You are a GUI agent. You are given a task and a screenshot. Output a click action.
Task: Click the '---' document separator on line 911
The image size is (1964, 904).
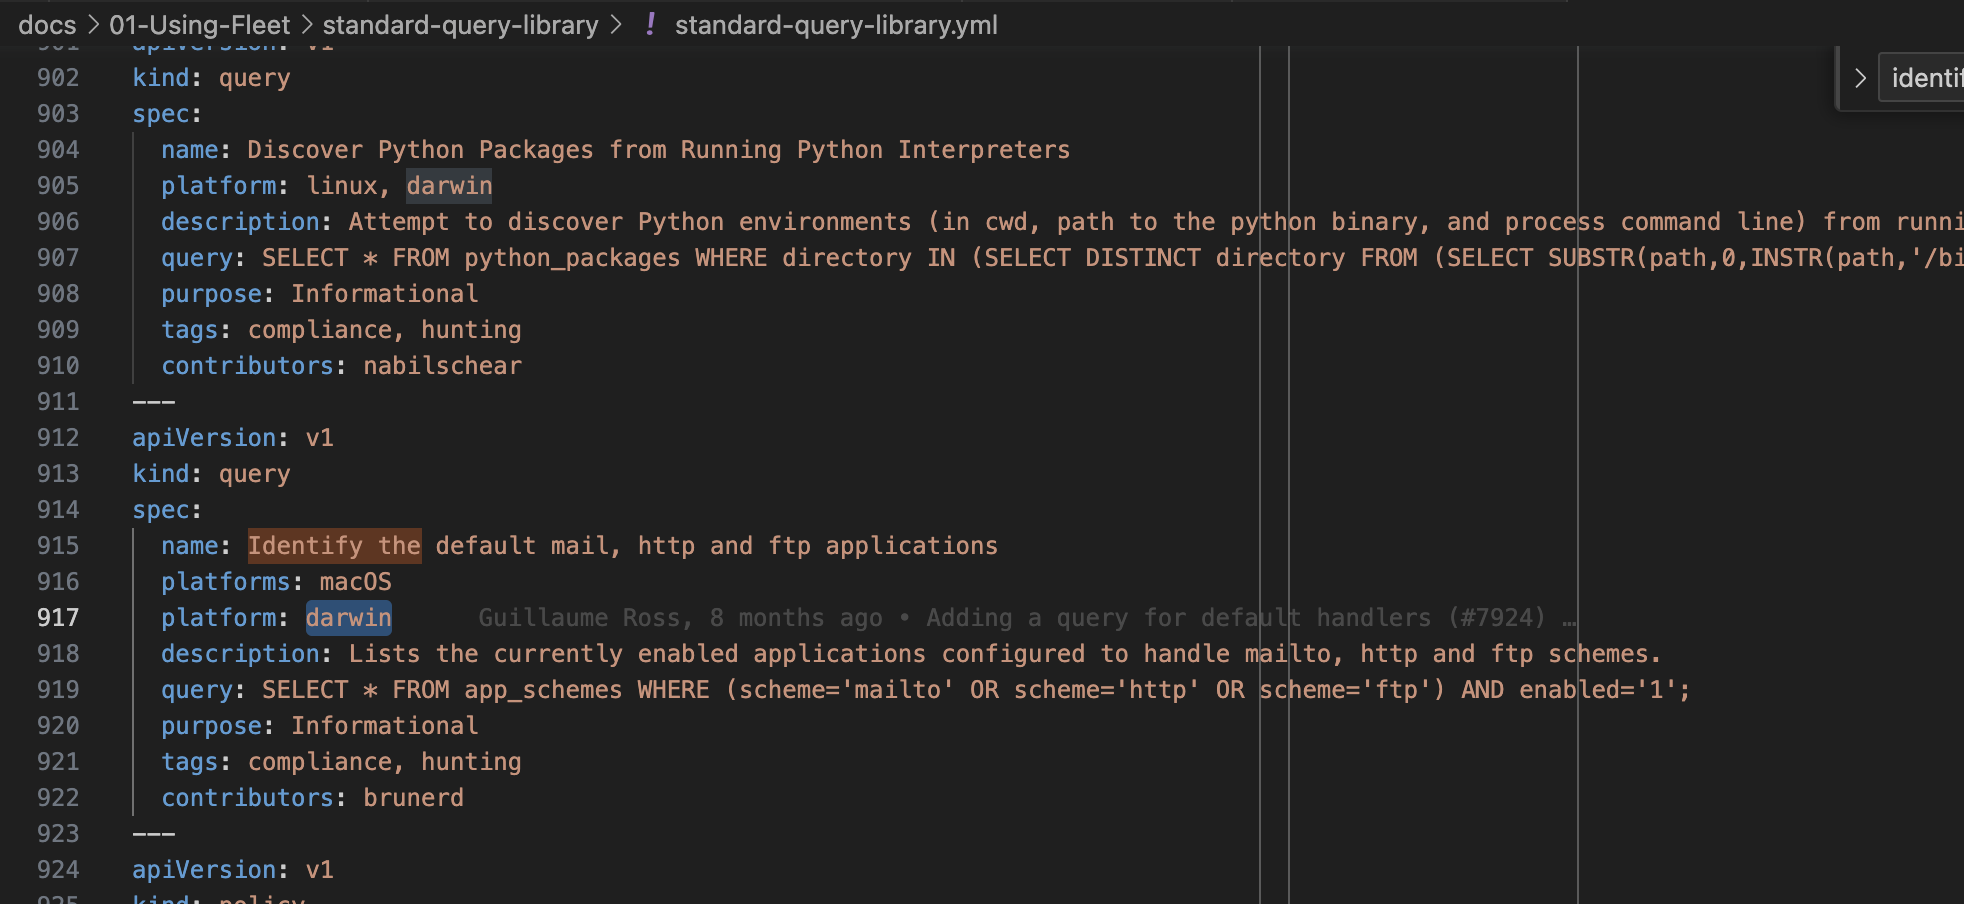154,401
